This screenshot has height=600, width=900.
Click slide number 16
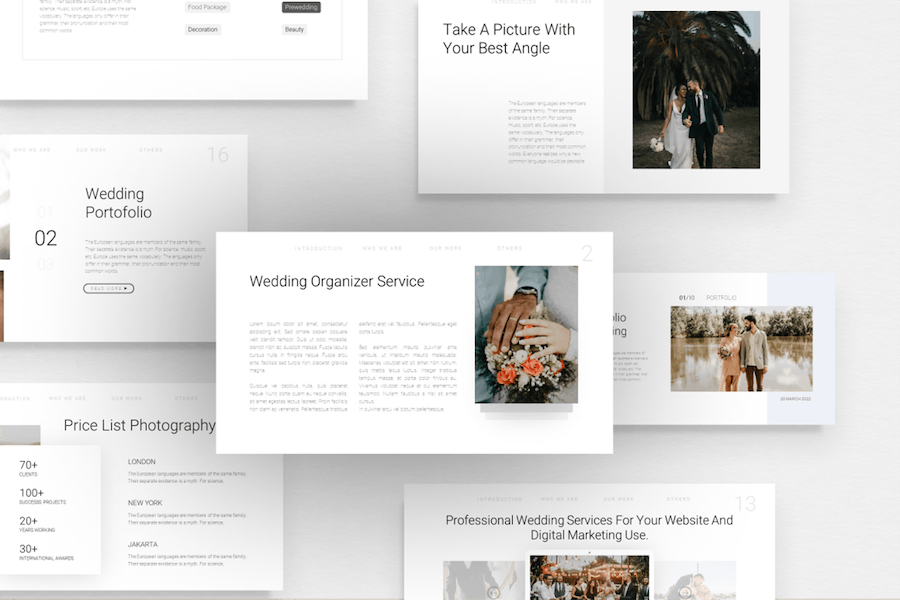(218, 154)
